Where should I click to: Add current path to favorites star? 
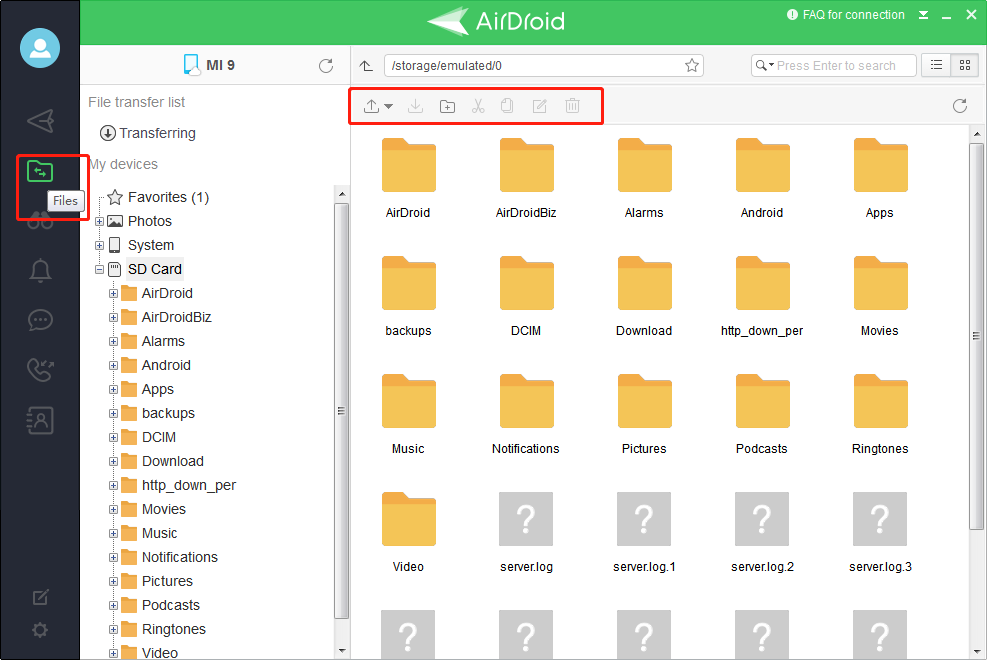(x=691, y=66)
